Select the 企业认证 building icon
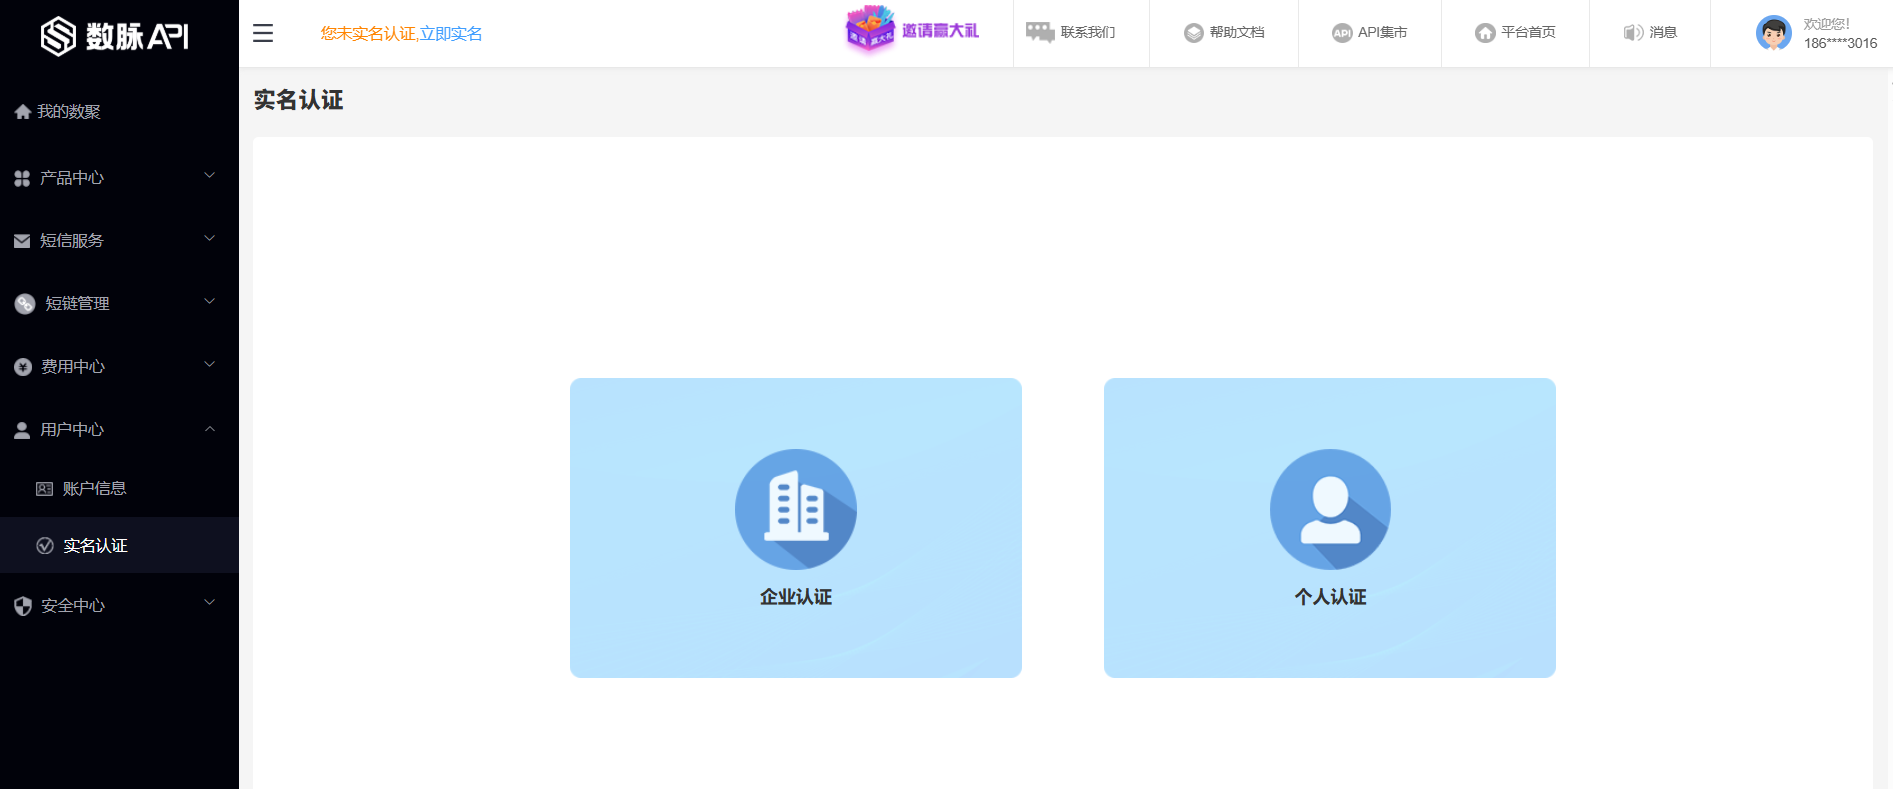Image resolution: width=1893 pixels, height=789 pixels. click(795, 509)
